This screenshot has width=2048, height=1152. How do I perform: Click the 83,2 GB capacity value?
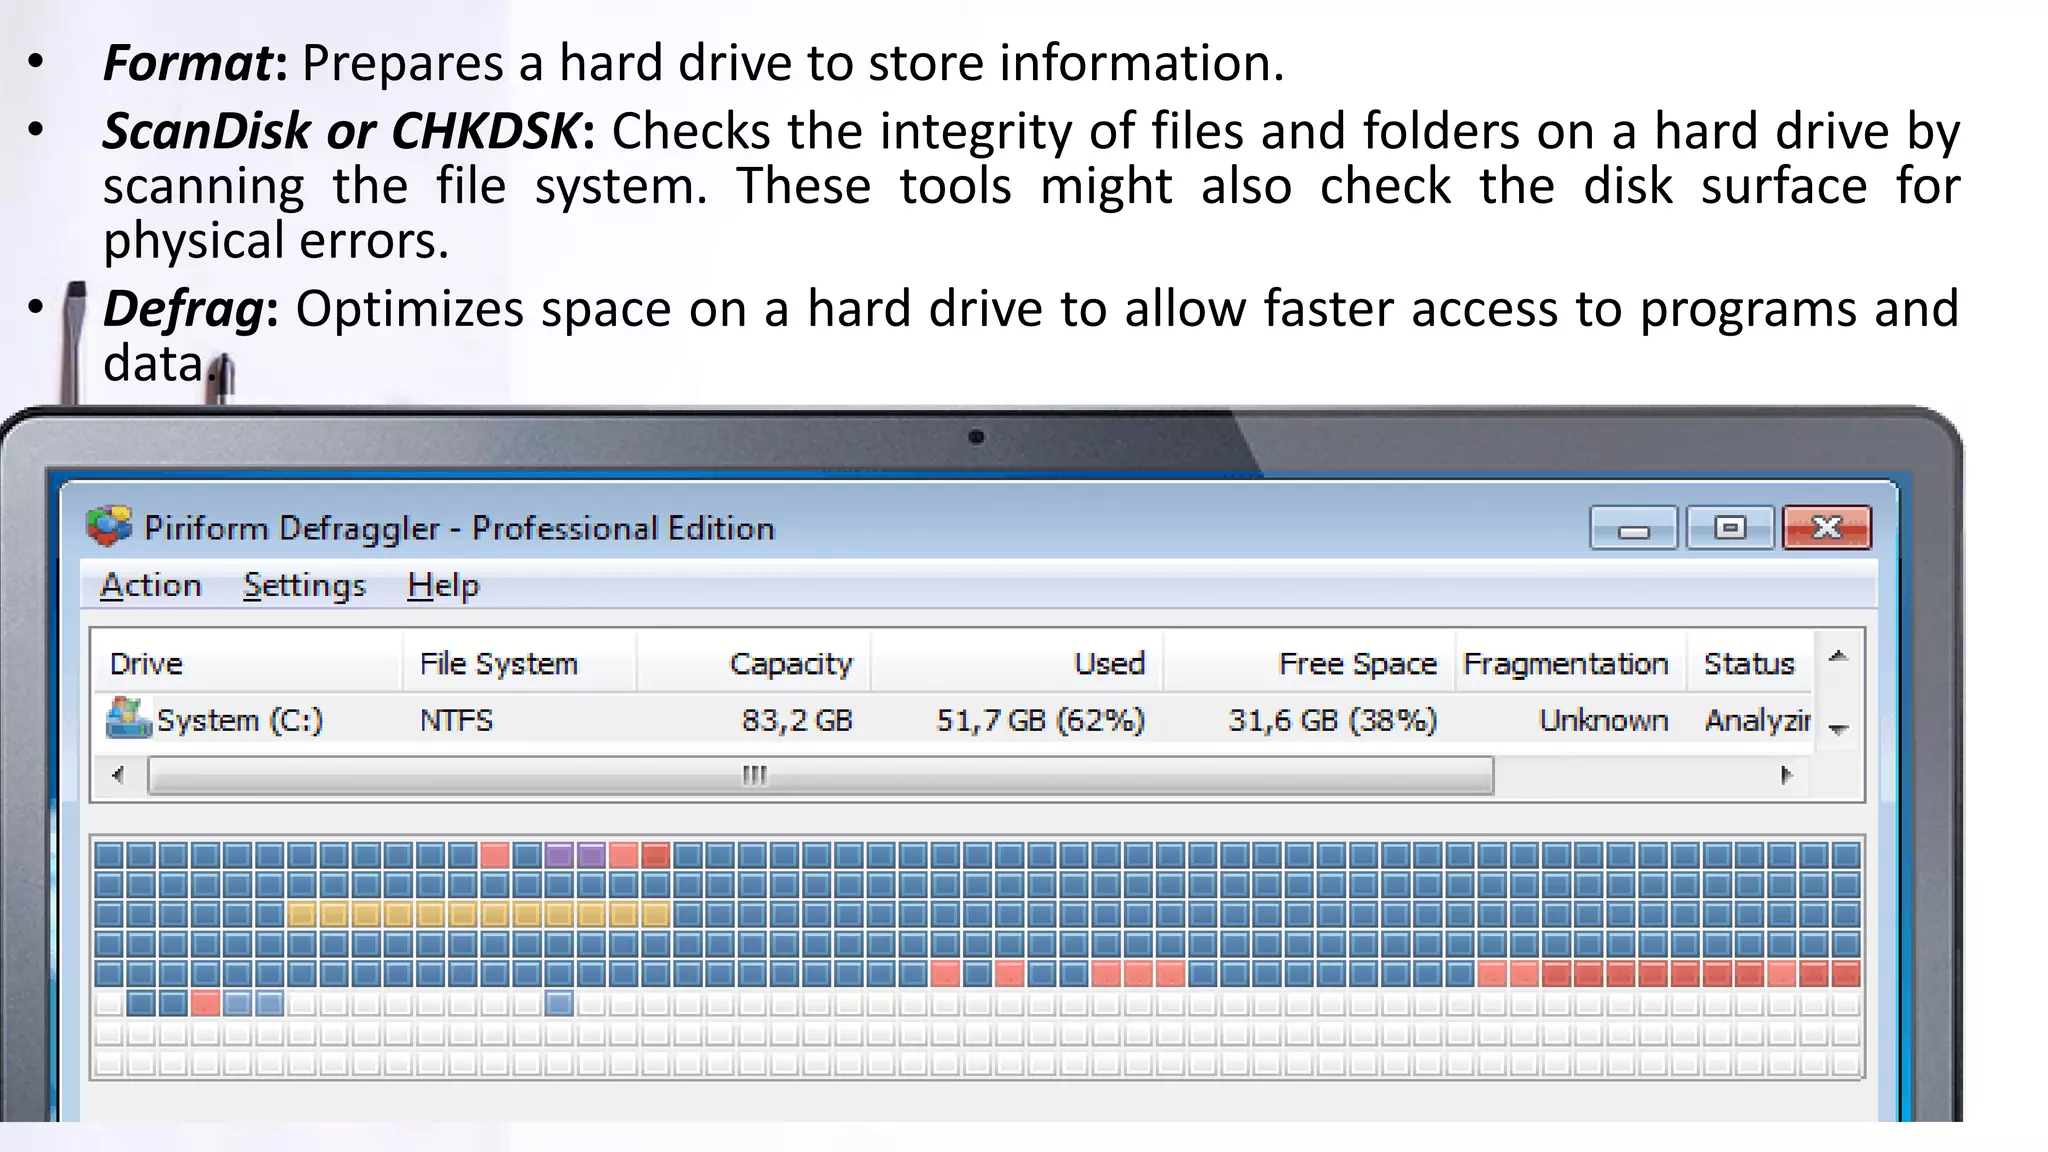[797, 720]
